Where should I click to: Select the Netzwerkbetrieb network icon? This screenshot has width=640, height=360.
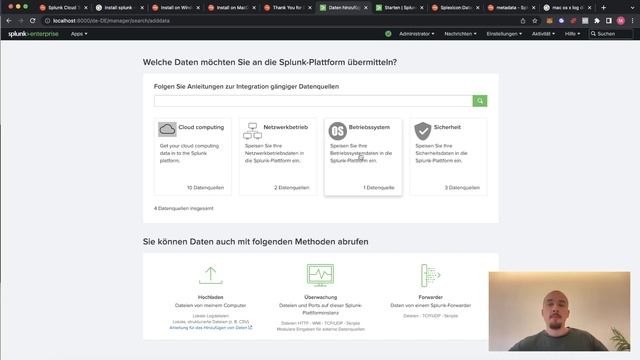252,131
